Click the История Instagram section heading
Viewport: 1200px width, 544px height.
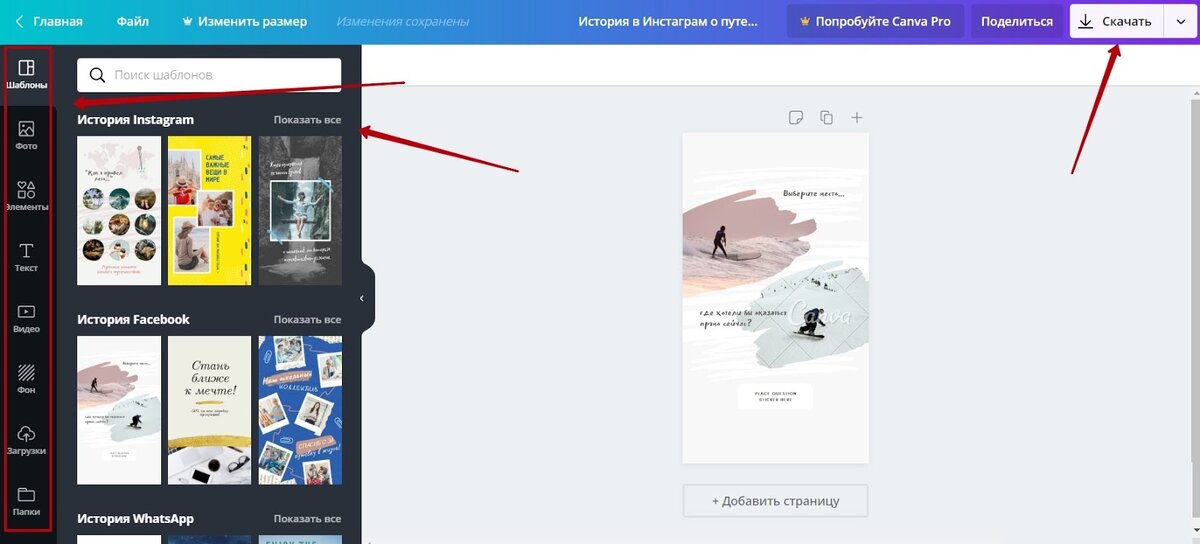(x=135, y=120)
